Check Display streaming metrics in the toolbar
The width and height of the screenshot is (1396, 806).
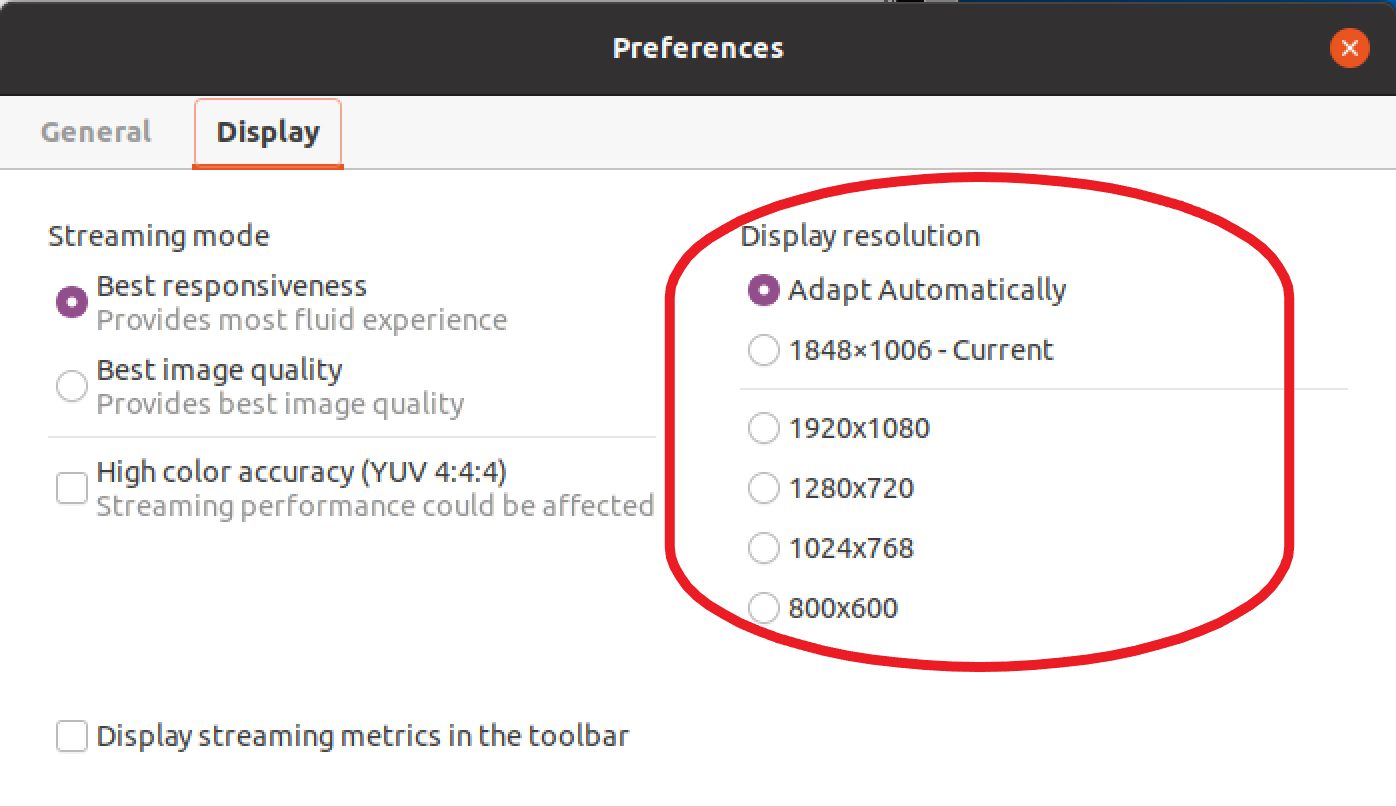71,736
